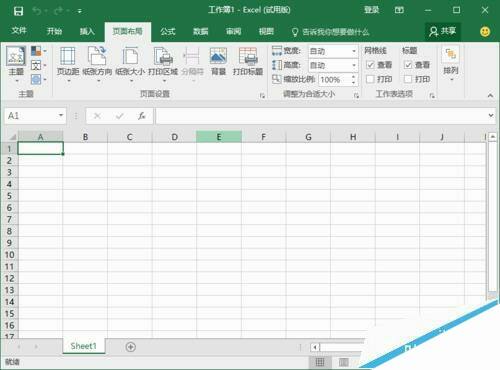Select the Sheet1 tab
The image size is (500, 370).
coord(84,346)
